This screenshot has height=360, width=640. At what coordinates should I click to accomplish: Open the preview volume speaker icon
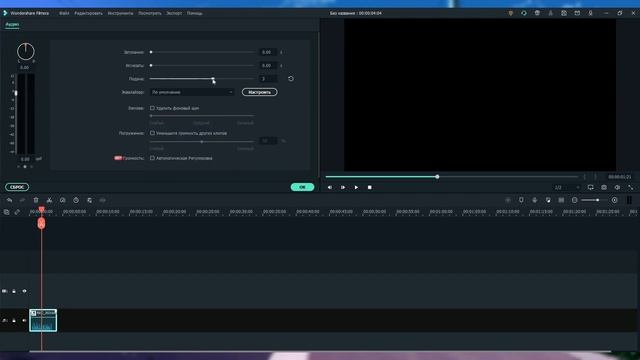click(x=618, y=187)
